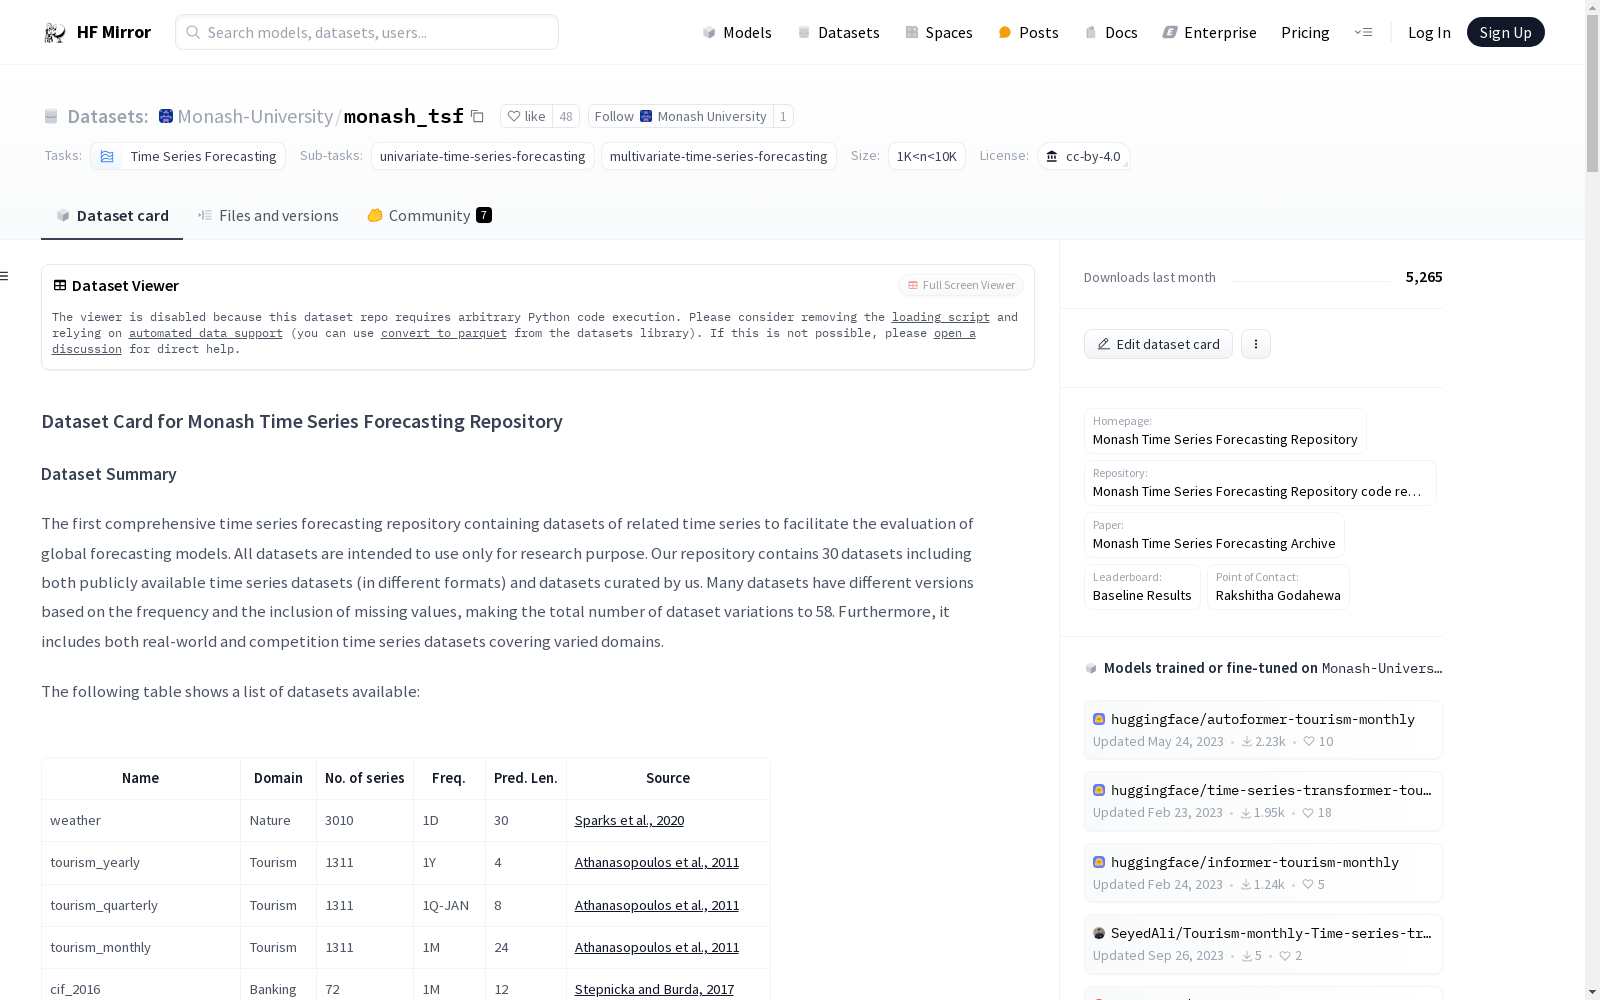The image size is (1600, 1000).
Task: Click the Datasets breadcrumb label
Action: 107,116
